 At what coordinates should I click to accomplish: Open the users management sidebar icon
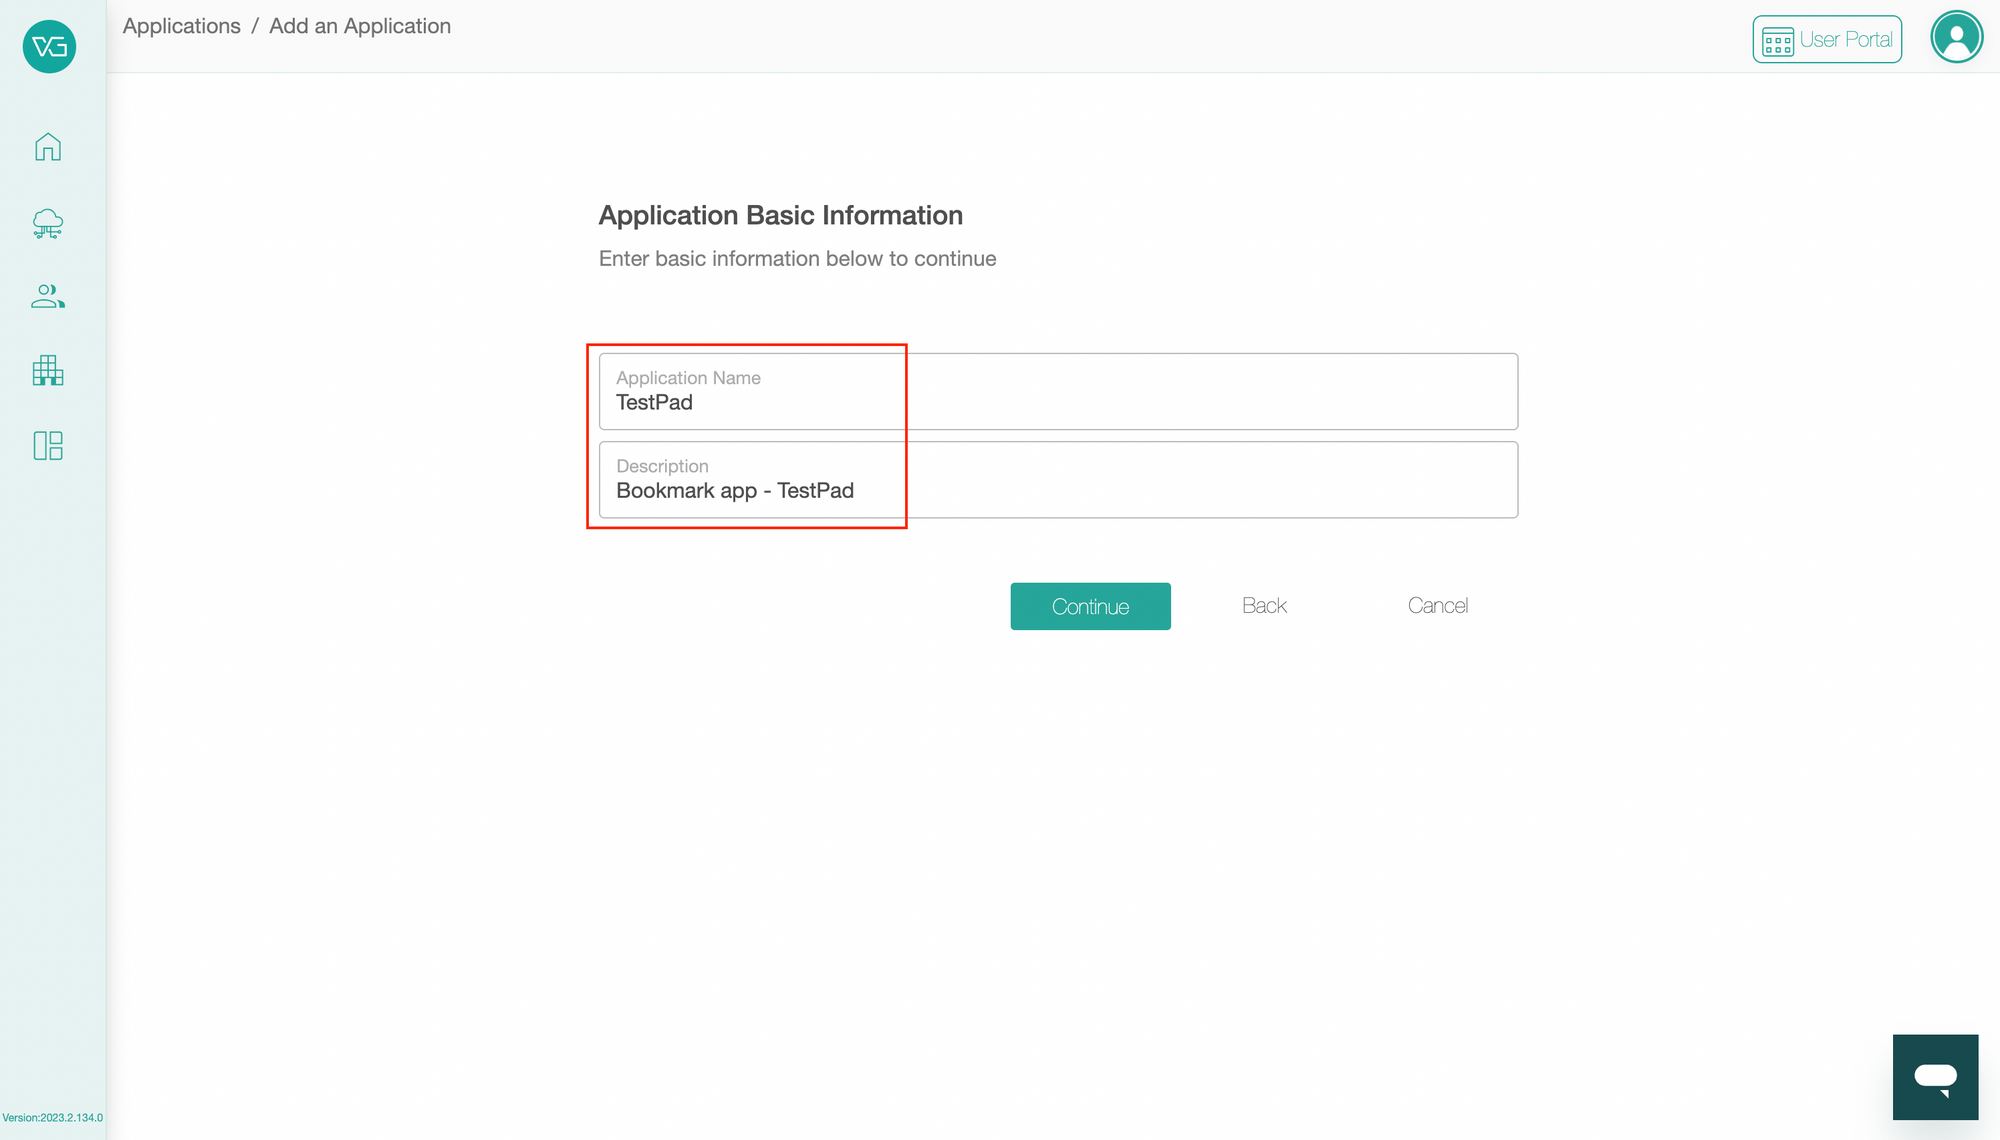point(48,296)
